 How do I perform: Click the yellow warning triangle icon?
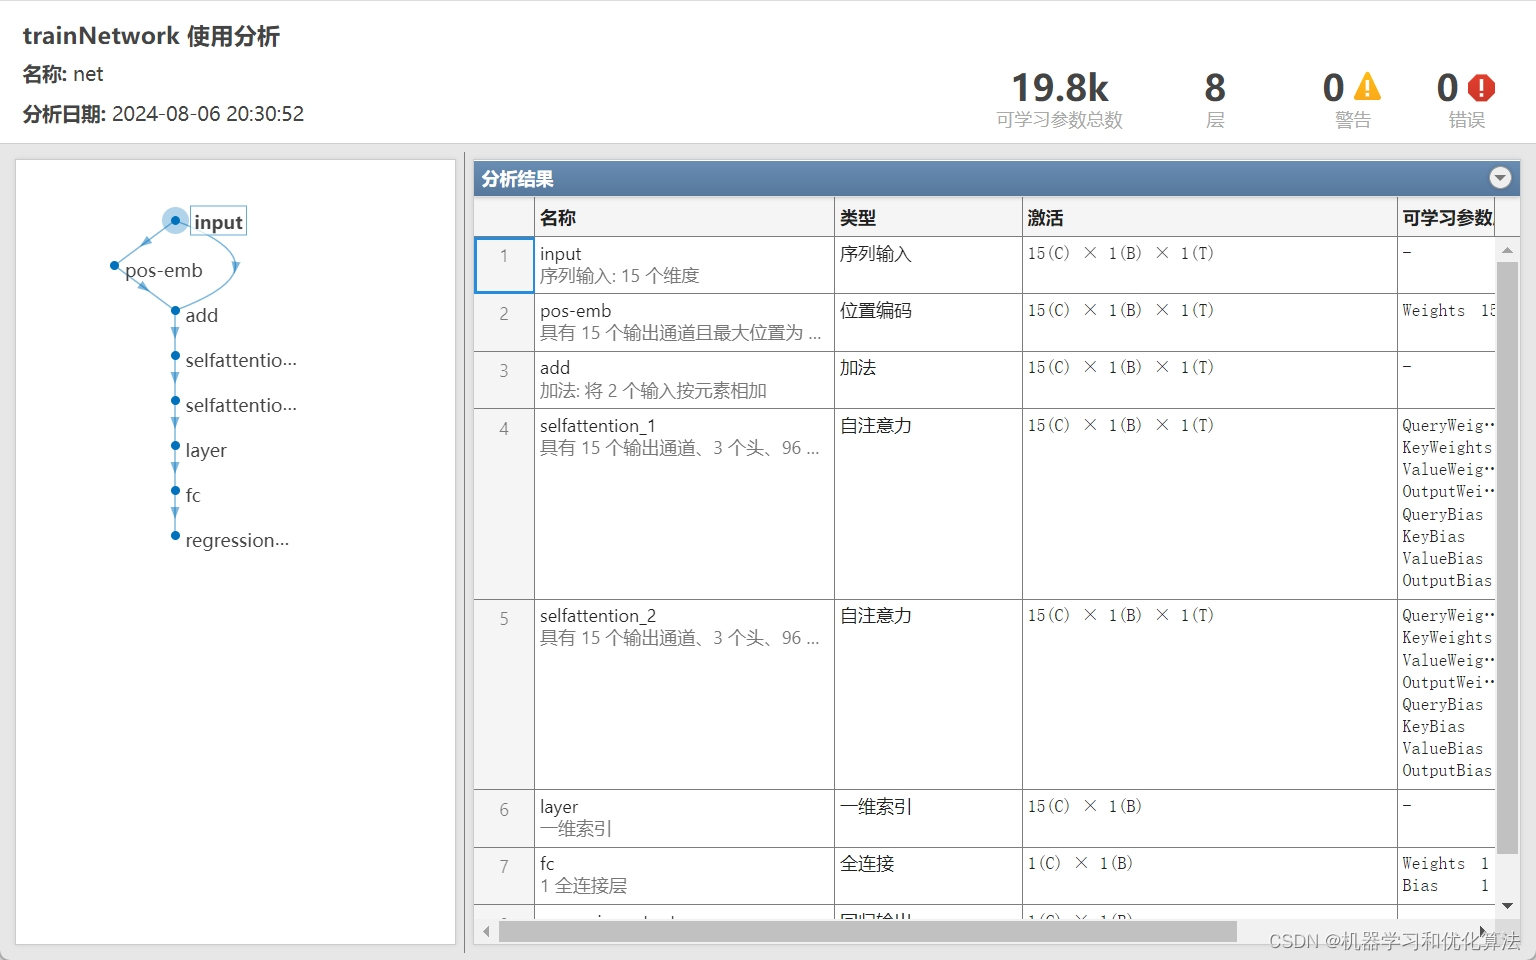pyautogui.click(x=1367, y=87)
